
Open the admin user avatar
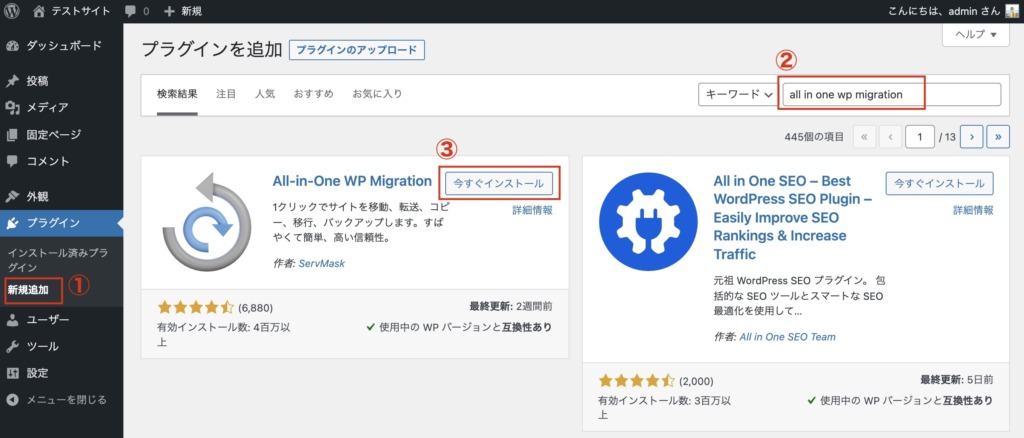point(1012,11)
